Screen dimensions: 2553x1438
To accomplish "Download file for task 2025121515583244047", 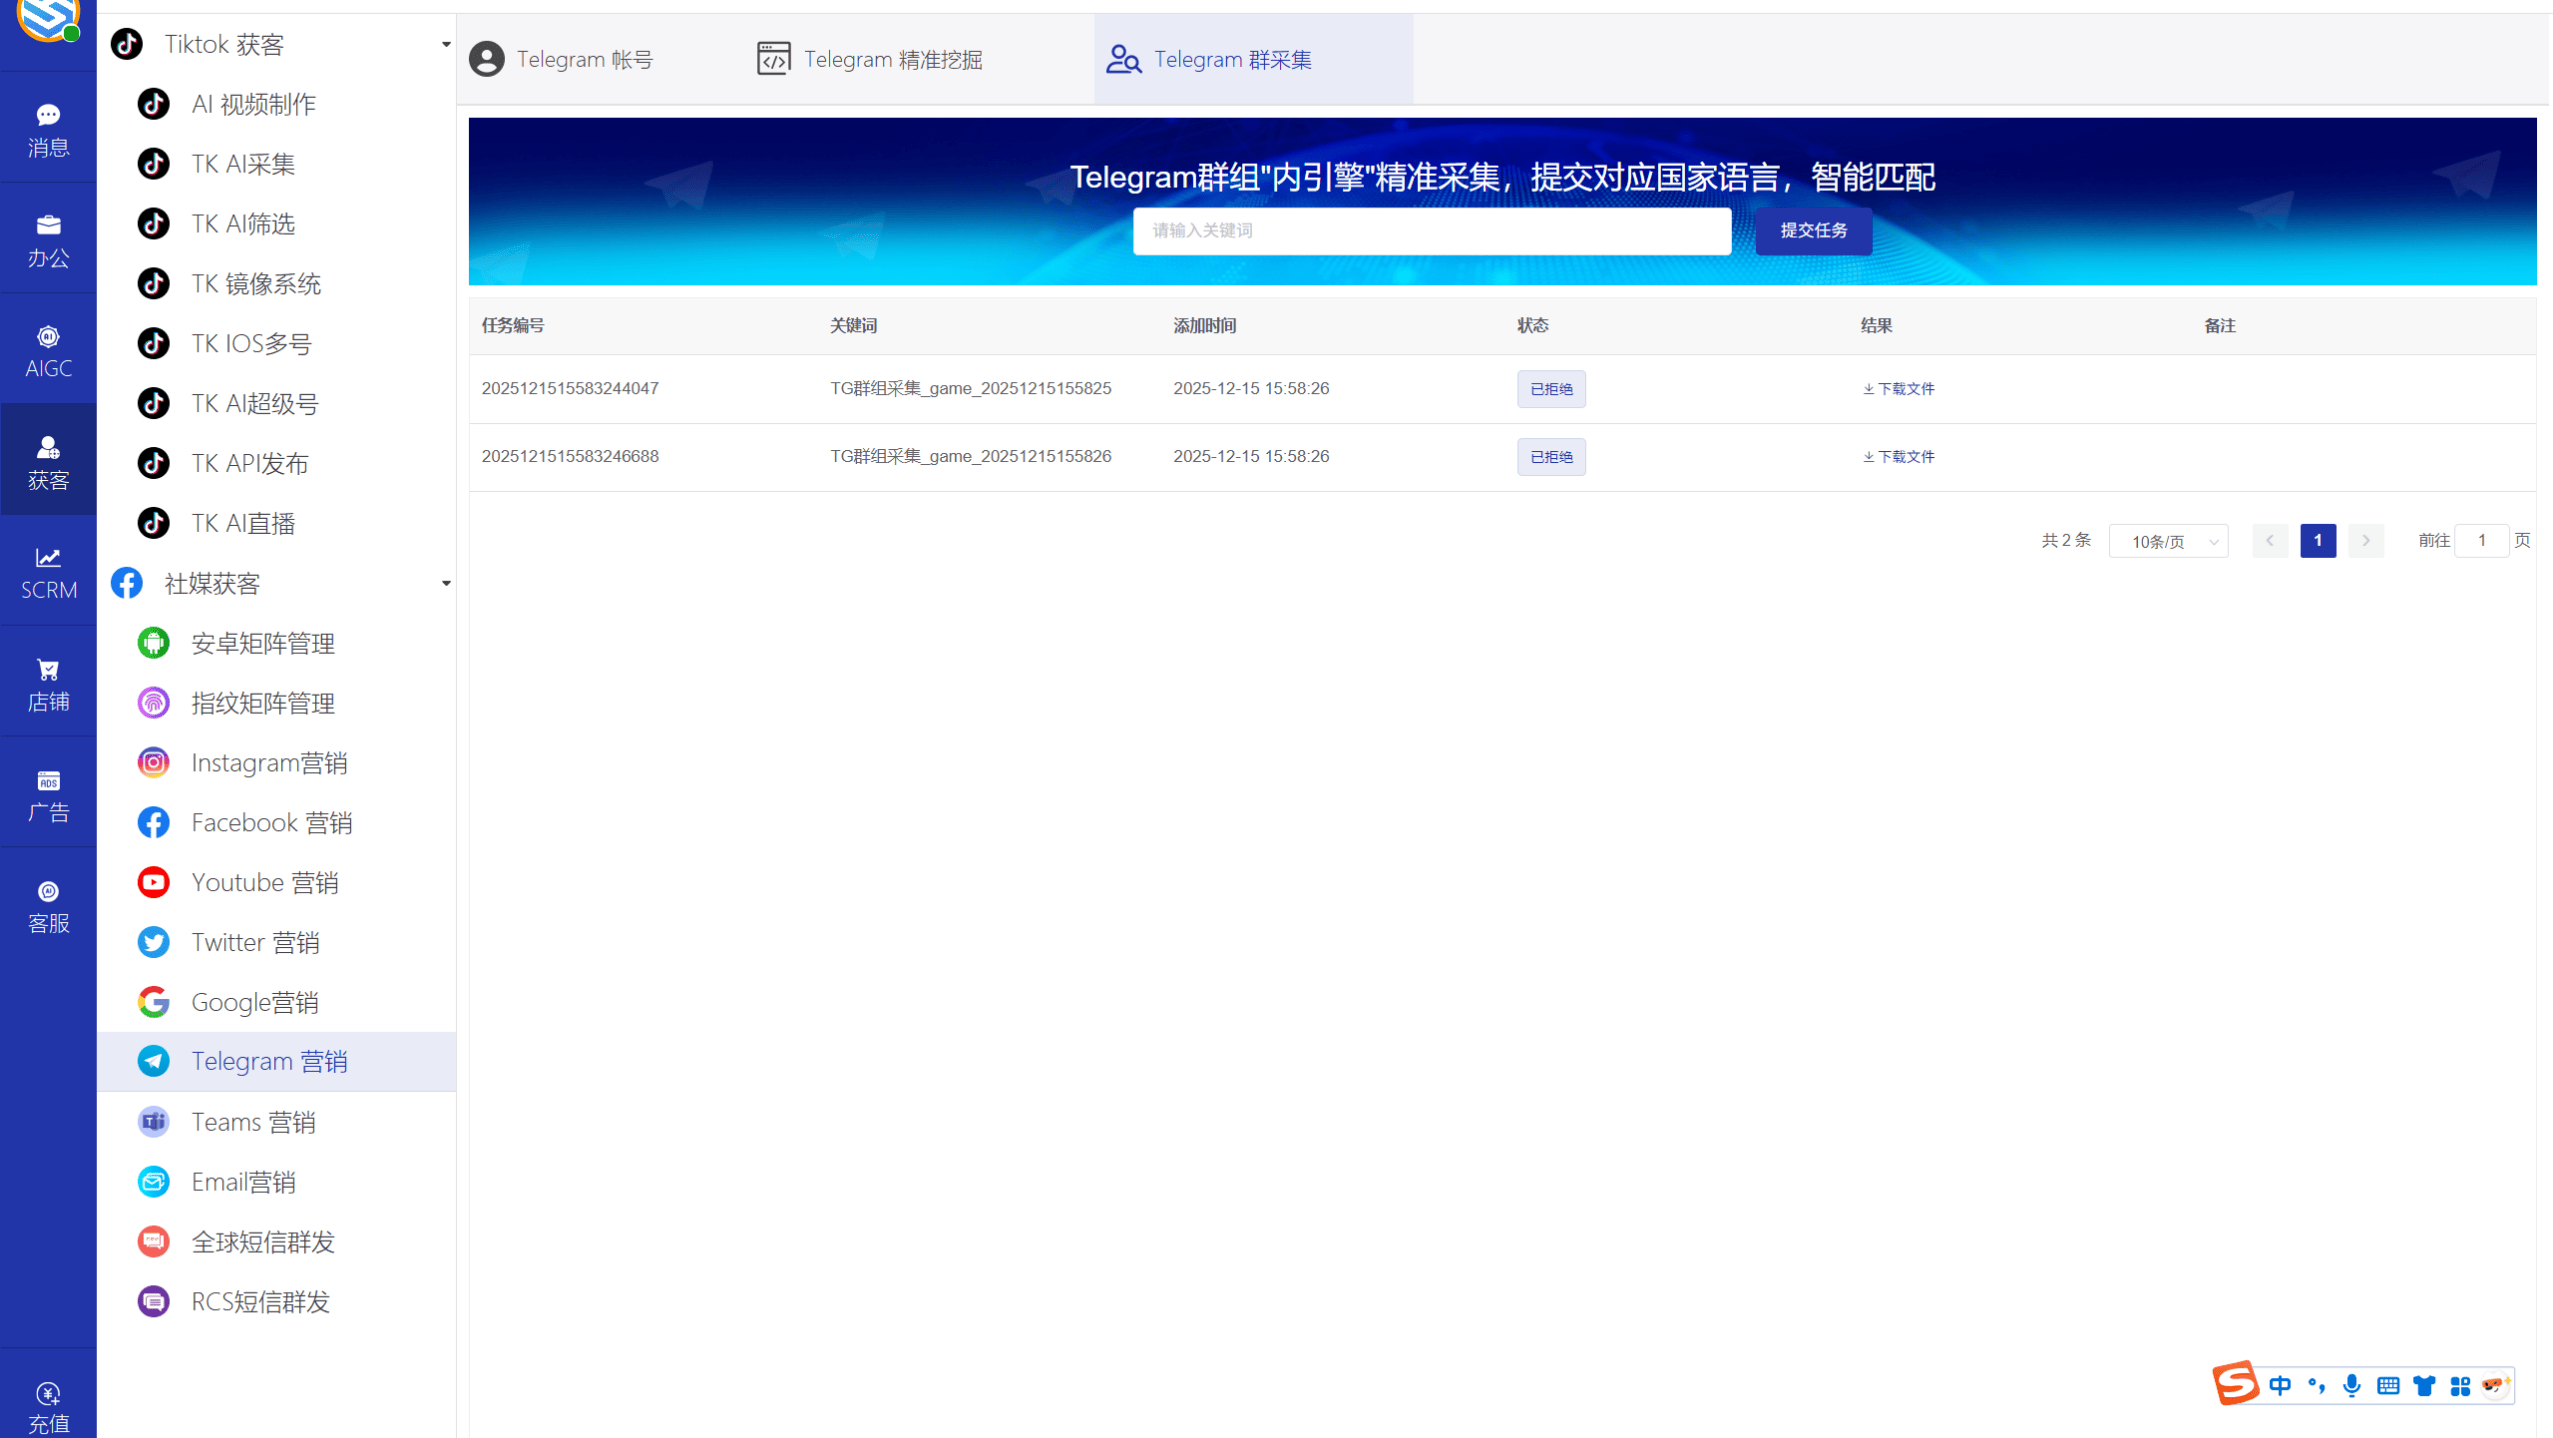I will tap(1898, 389).
